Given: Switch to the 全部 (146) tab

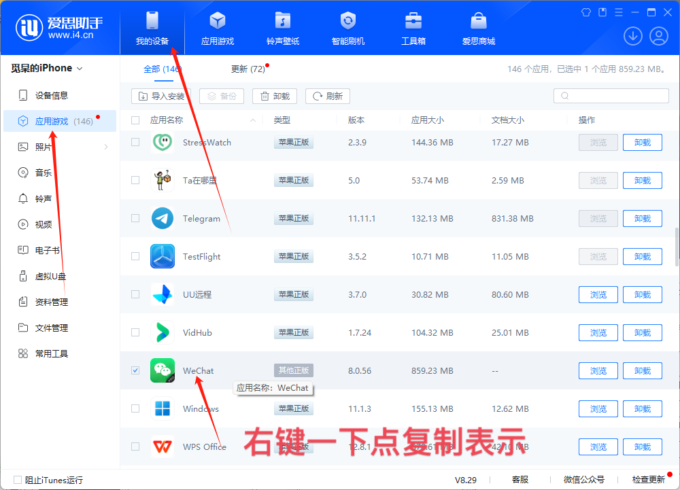Looking at the screenshot, I should coord(162,69).
